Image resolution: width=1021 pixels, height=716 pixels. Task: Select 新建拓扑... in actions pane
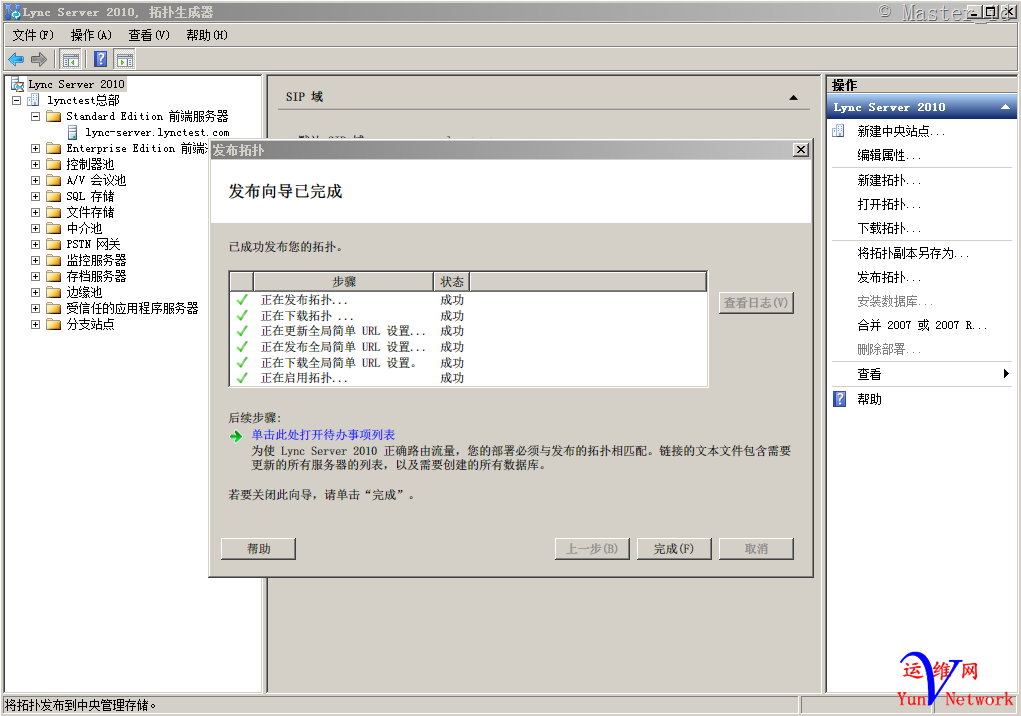point(889,180)
